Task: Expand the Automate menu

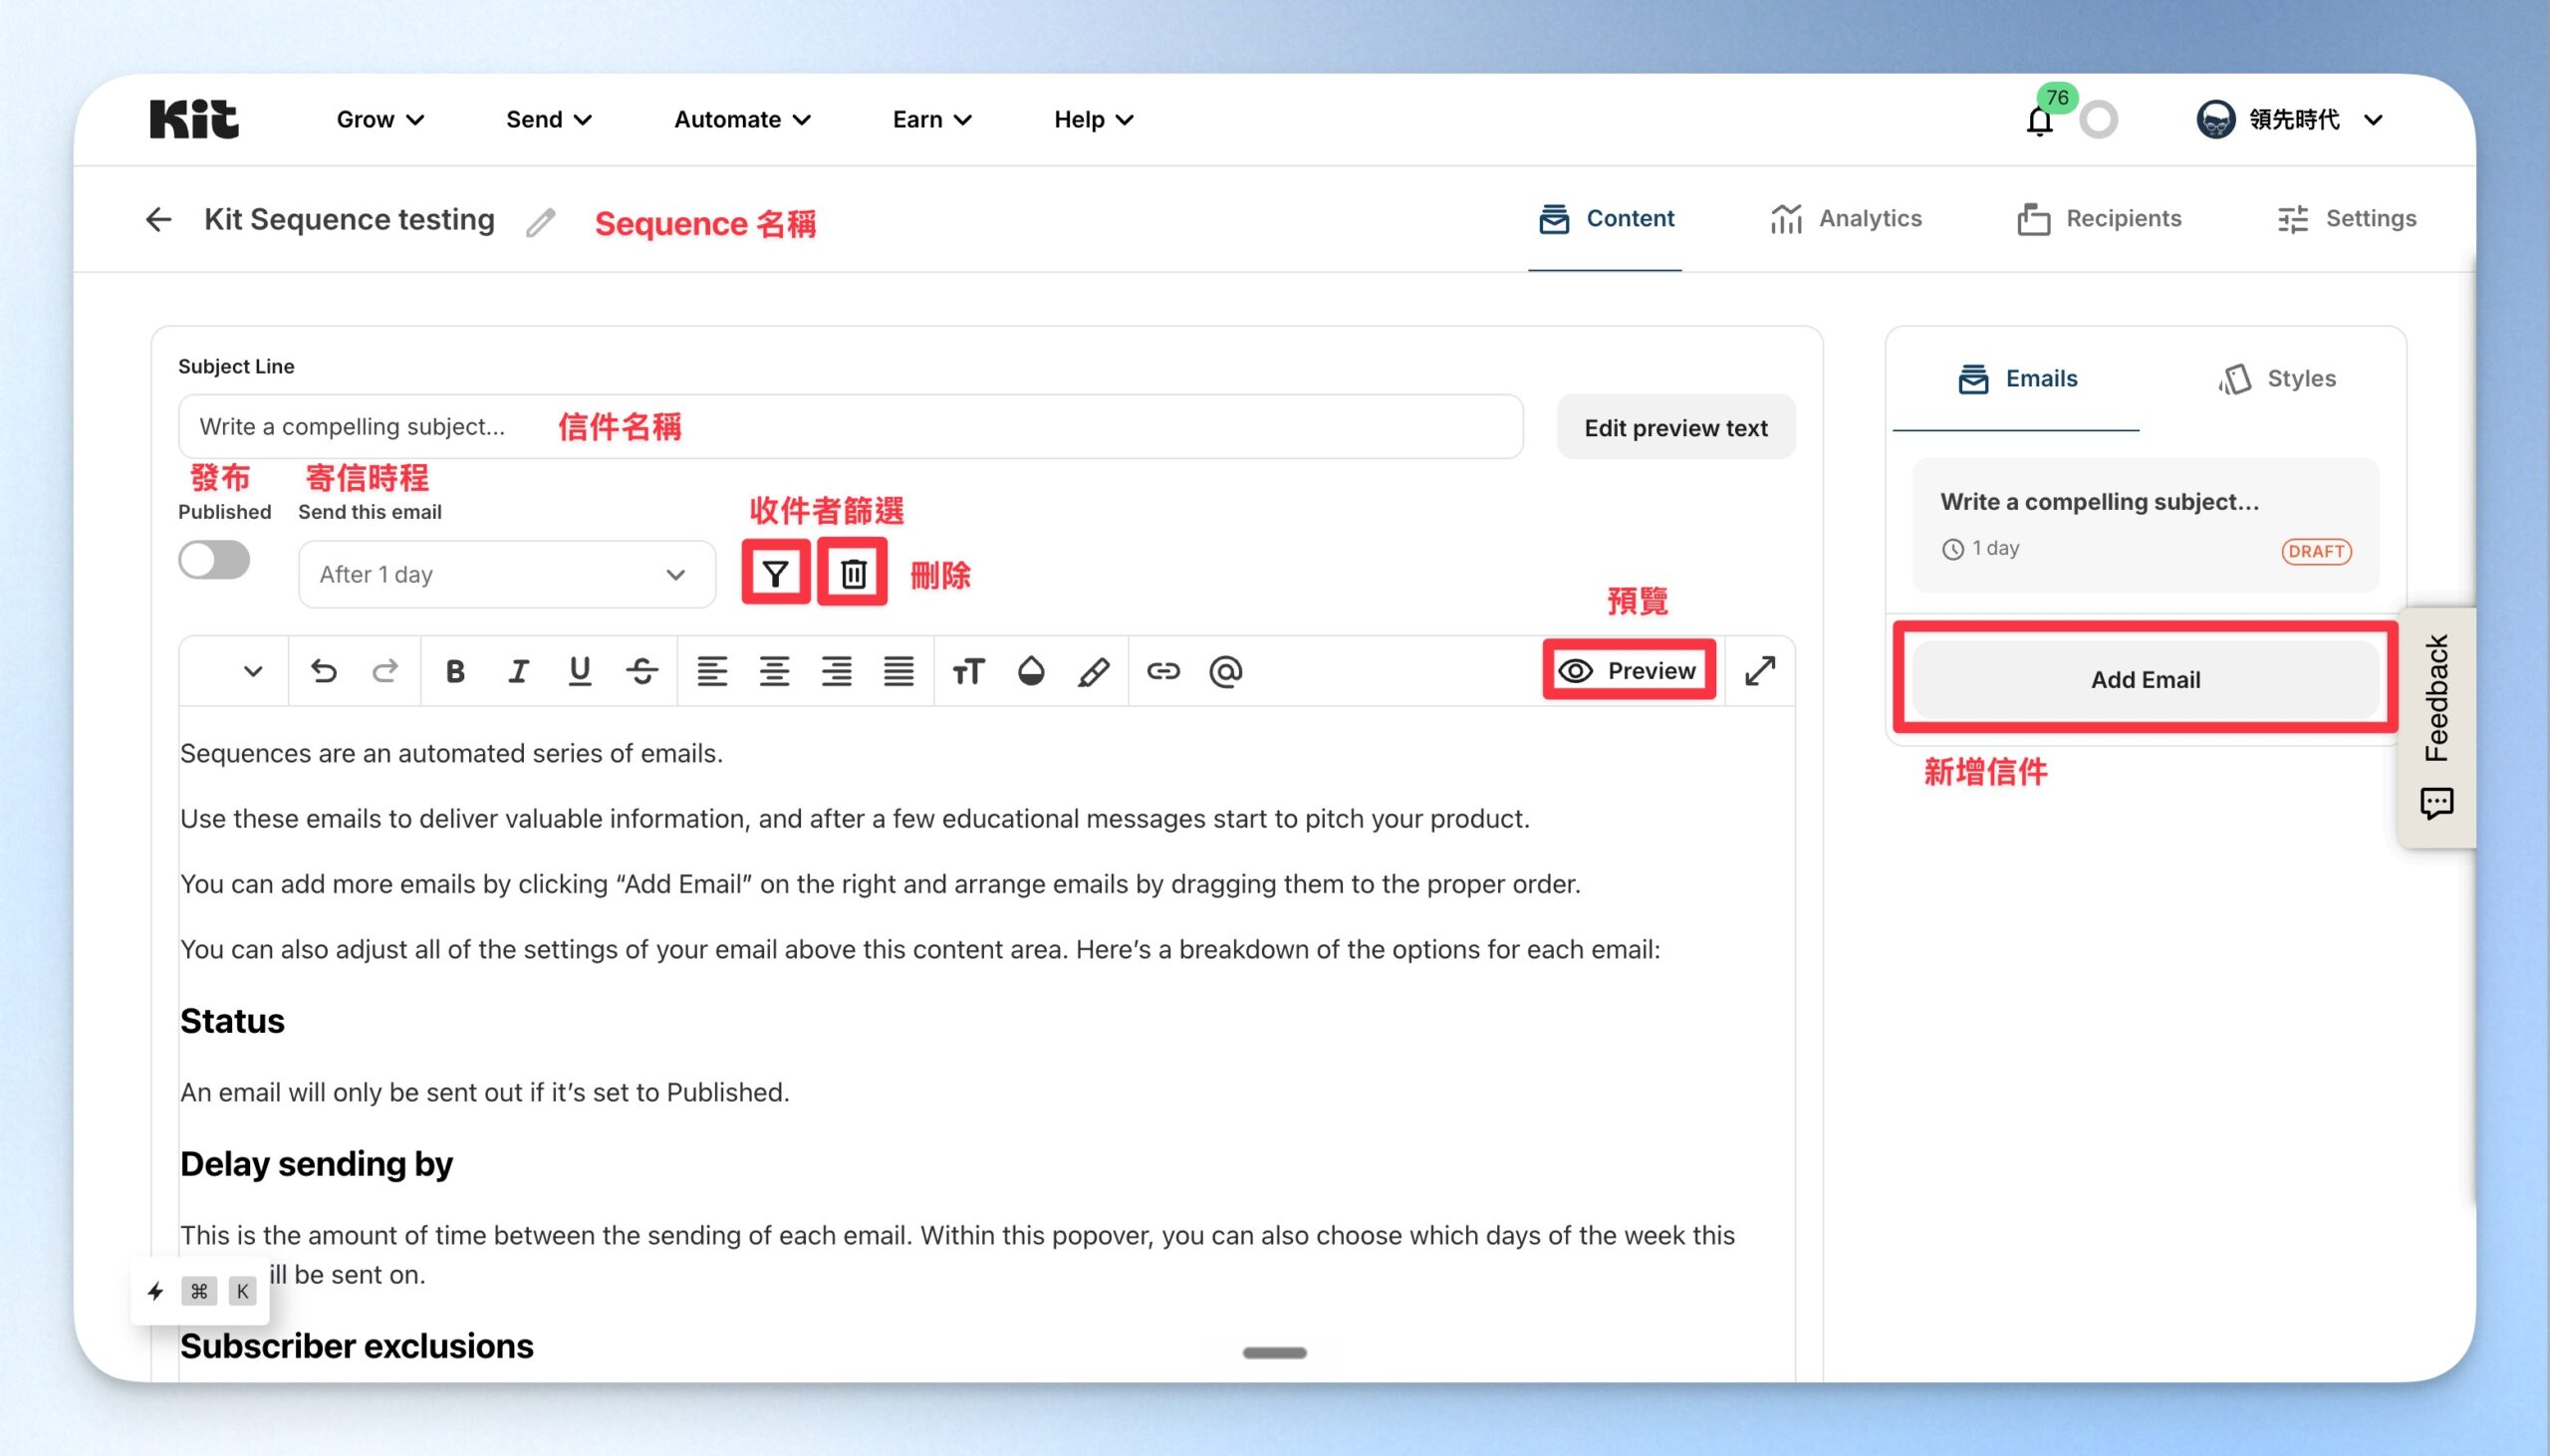Action: [x=743, y=119]
